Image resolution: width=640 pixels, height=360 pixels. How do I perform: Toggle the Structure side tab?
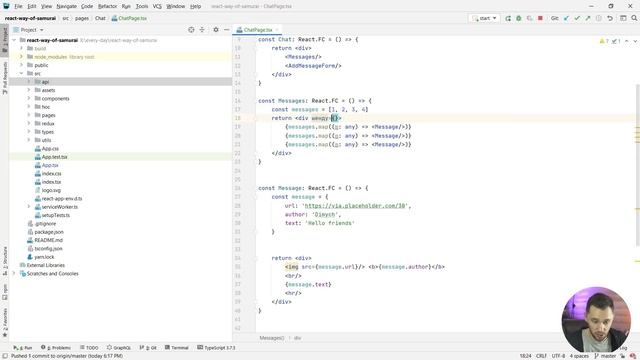(x=4, y=260)
